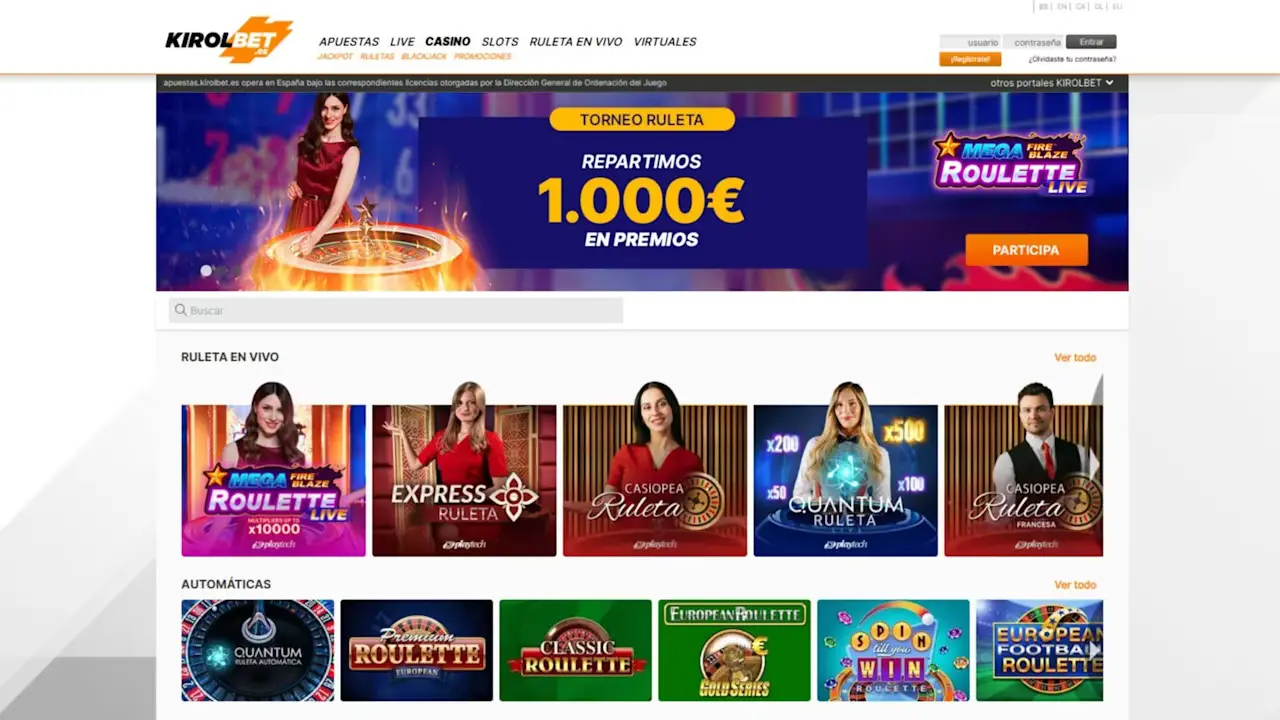
Task: Open the RULETA EN VIVO menu item
Action: (576, 42)
